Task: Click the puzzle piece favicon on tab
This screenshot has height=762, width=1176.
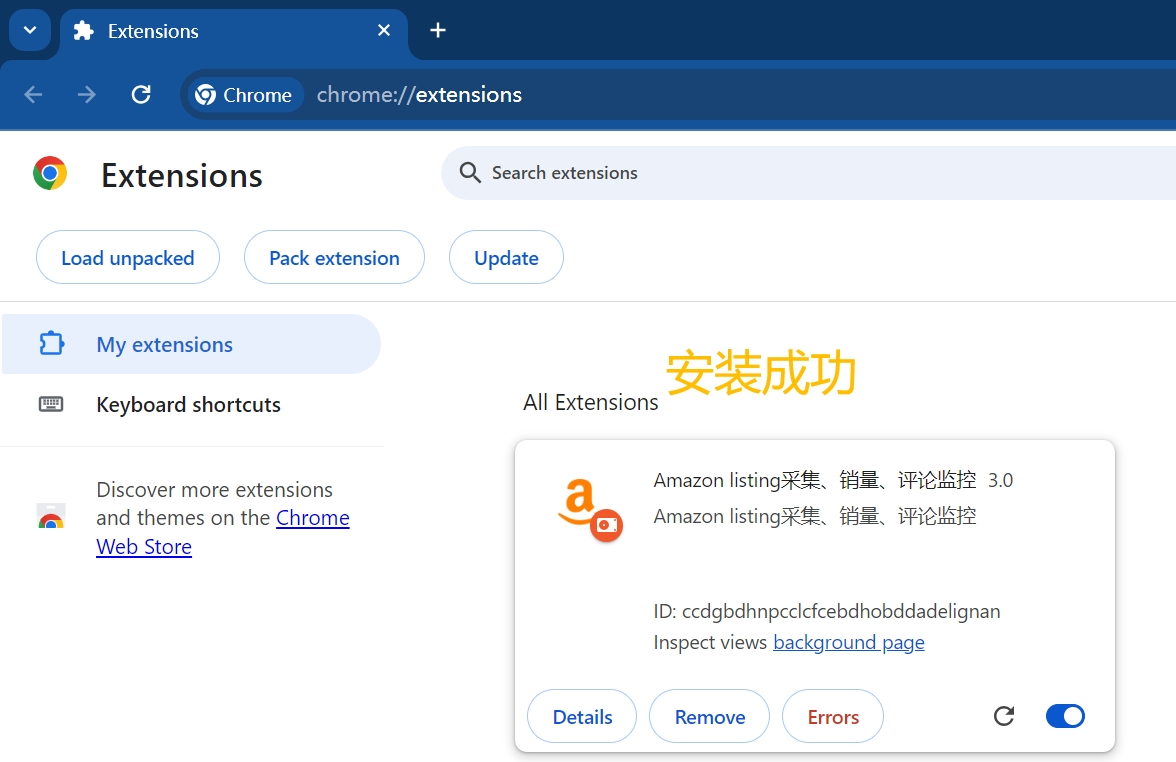Action: coord(83,31)
